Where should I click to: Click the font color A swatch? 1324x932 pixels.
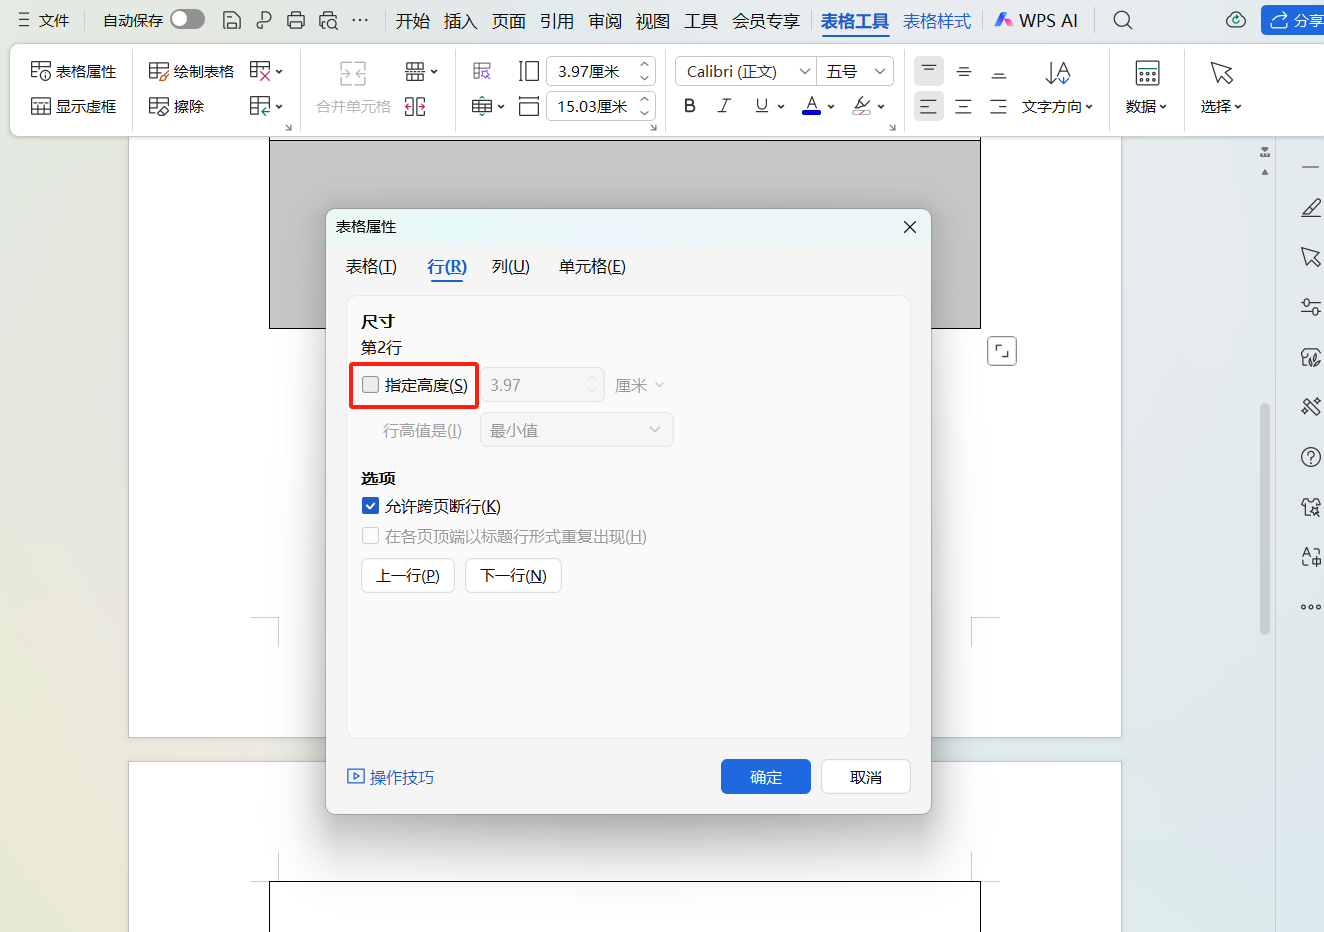tap(811, 106)
